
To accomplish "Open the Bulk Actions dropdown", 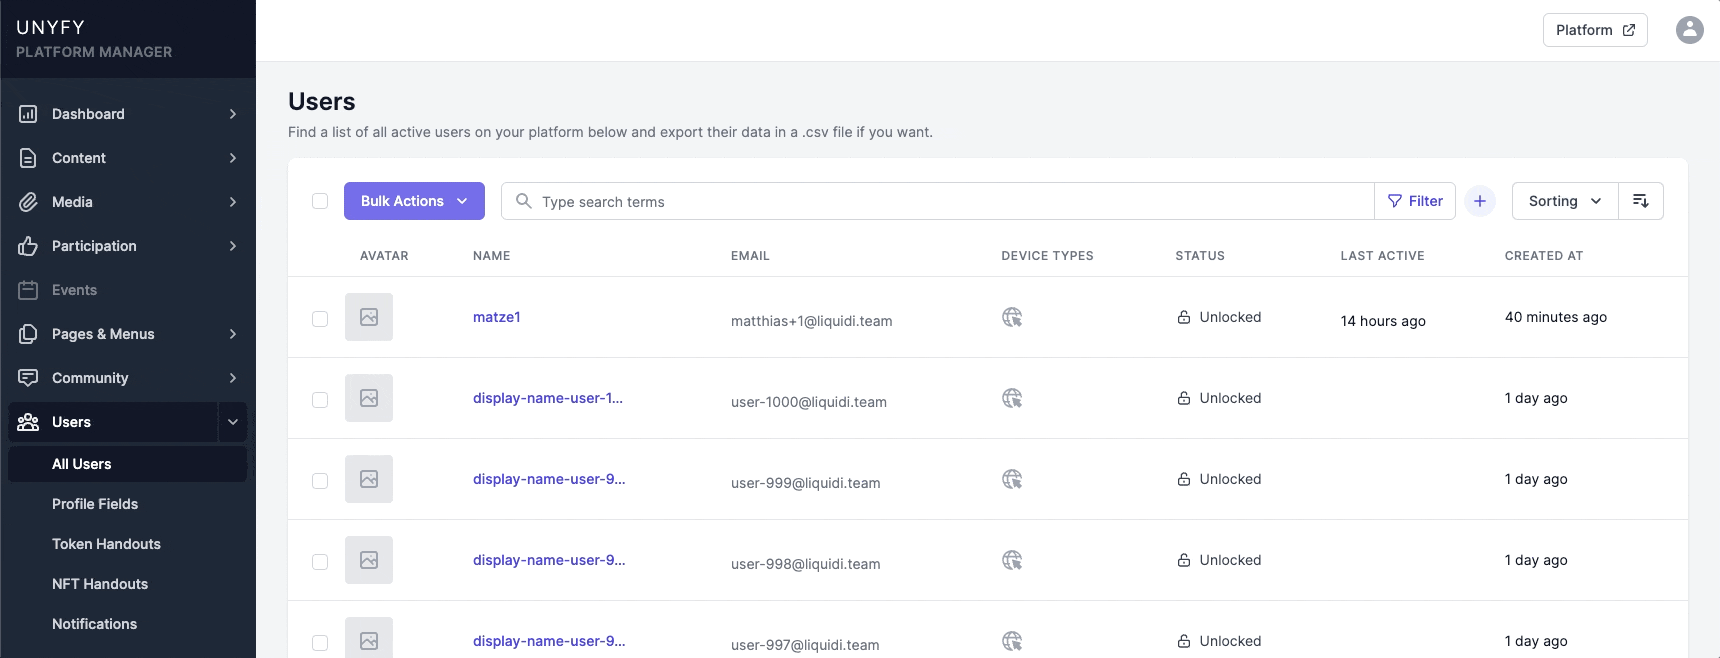I will (414, 201).
